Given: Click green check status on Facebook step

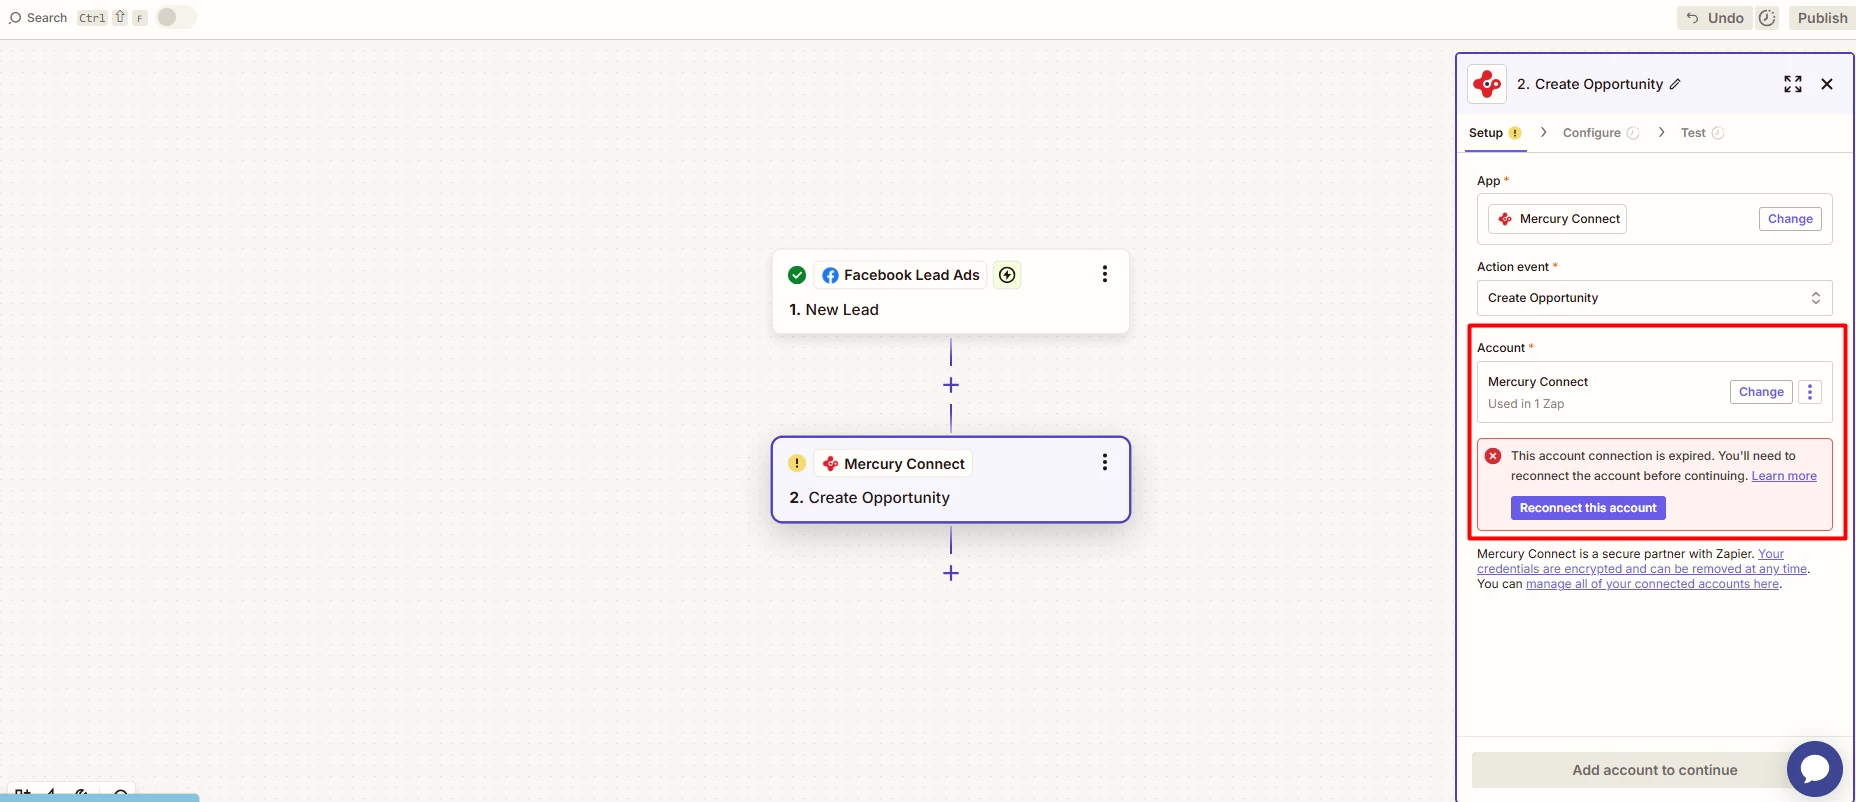Looking at the screenshot, I should click(x=797, y=275).
